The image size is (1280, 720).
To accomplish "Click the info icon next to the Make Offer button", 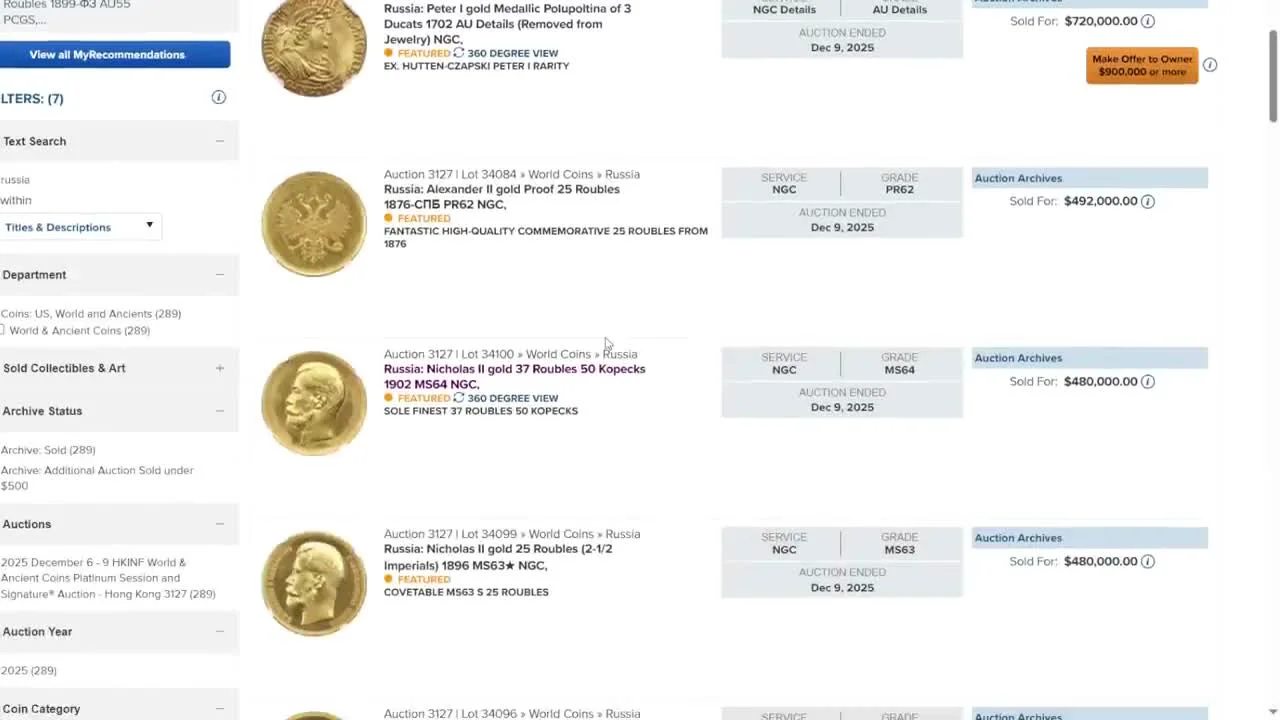I will [x=1210, y=64].
